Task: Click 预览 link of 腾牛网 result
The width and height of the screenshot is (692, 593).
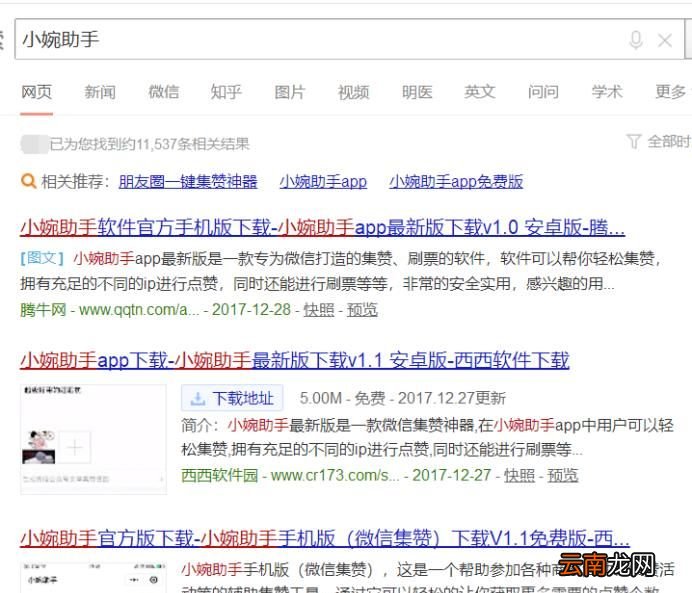Action: point(362,310)
